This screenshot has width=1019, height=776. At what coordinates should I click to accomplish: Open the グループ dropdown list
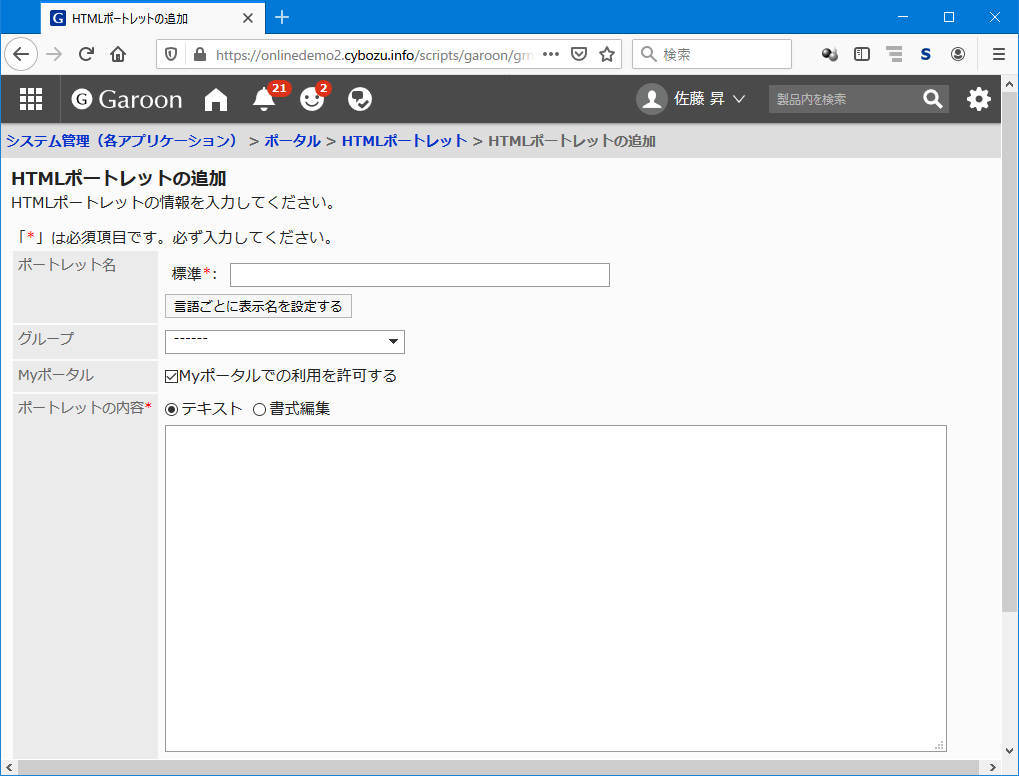[284, 341]
